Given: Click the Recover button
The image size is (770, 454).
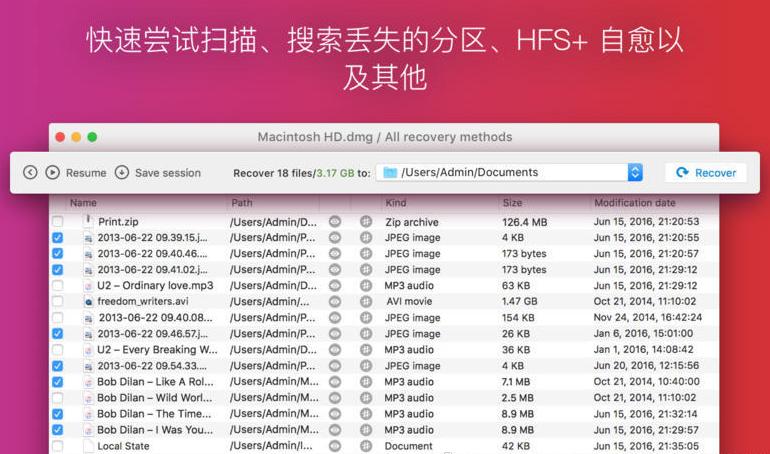Looking at the screenshot, I should 706,173.
